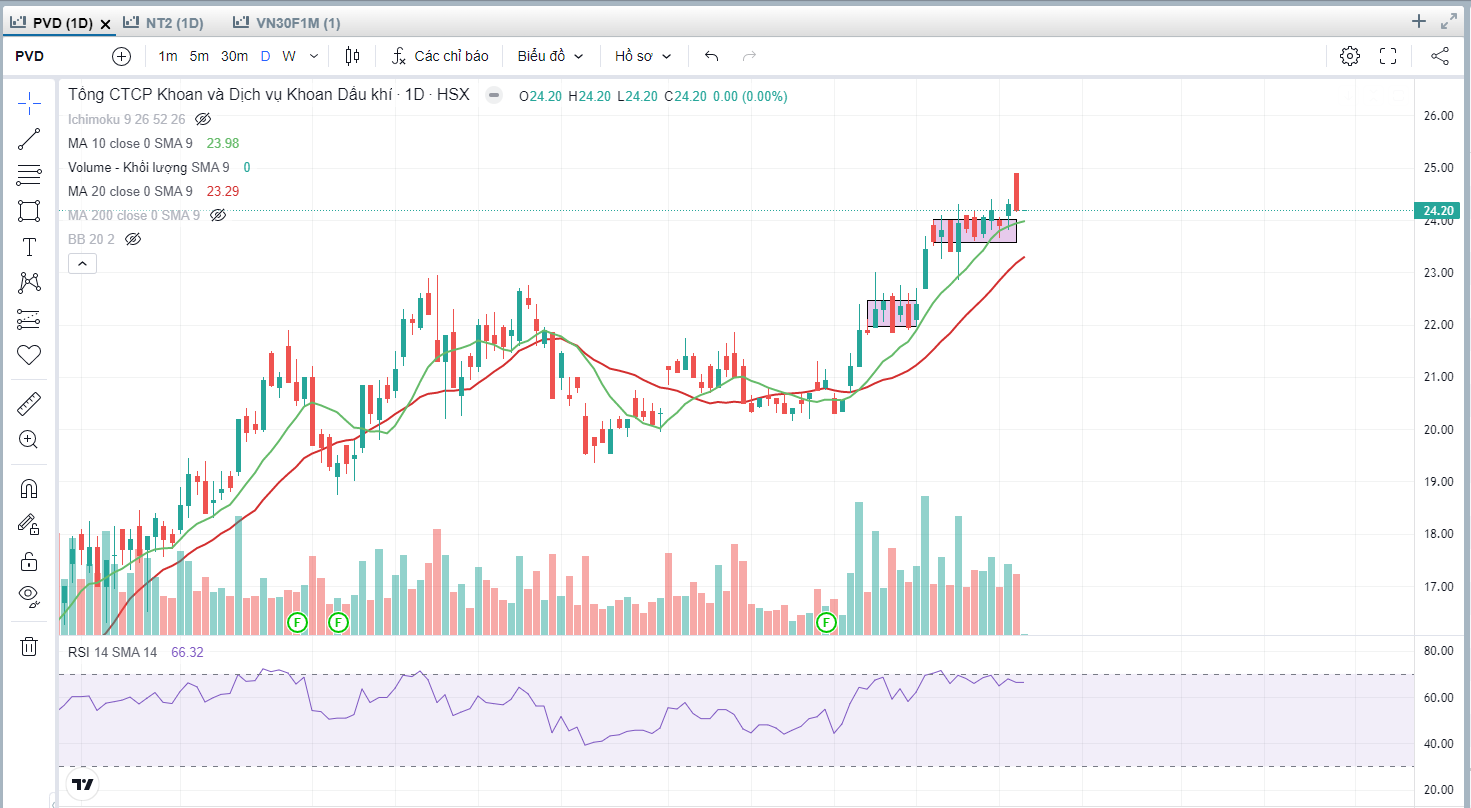Click the candlestick chart style icon
Image resolution: width=1471 pixels, height=808 pixels.
point(352,56)
